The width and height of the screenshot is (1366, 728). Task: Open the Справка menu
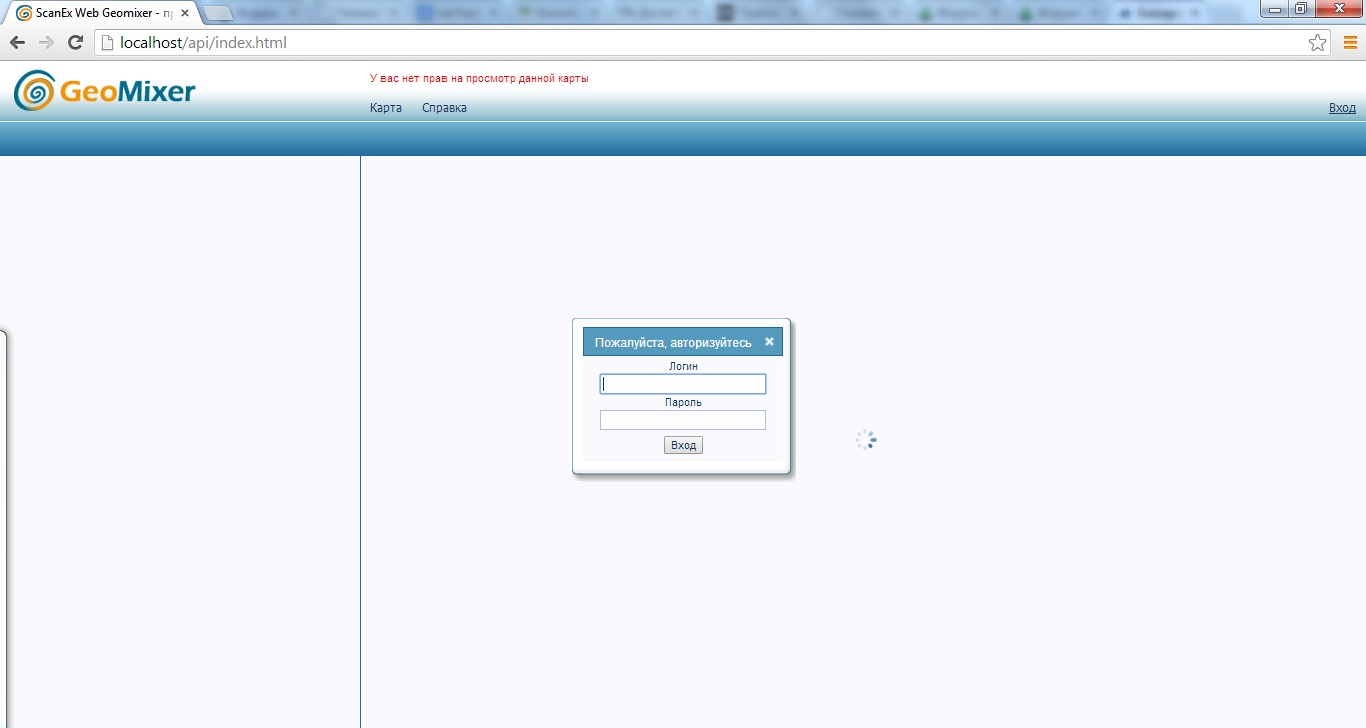pyautogui.click(x=444, y=108)
